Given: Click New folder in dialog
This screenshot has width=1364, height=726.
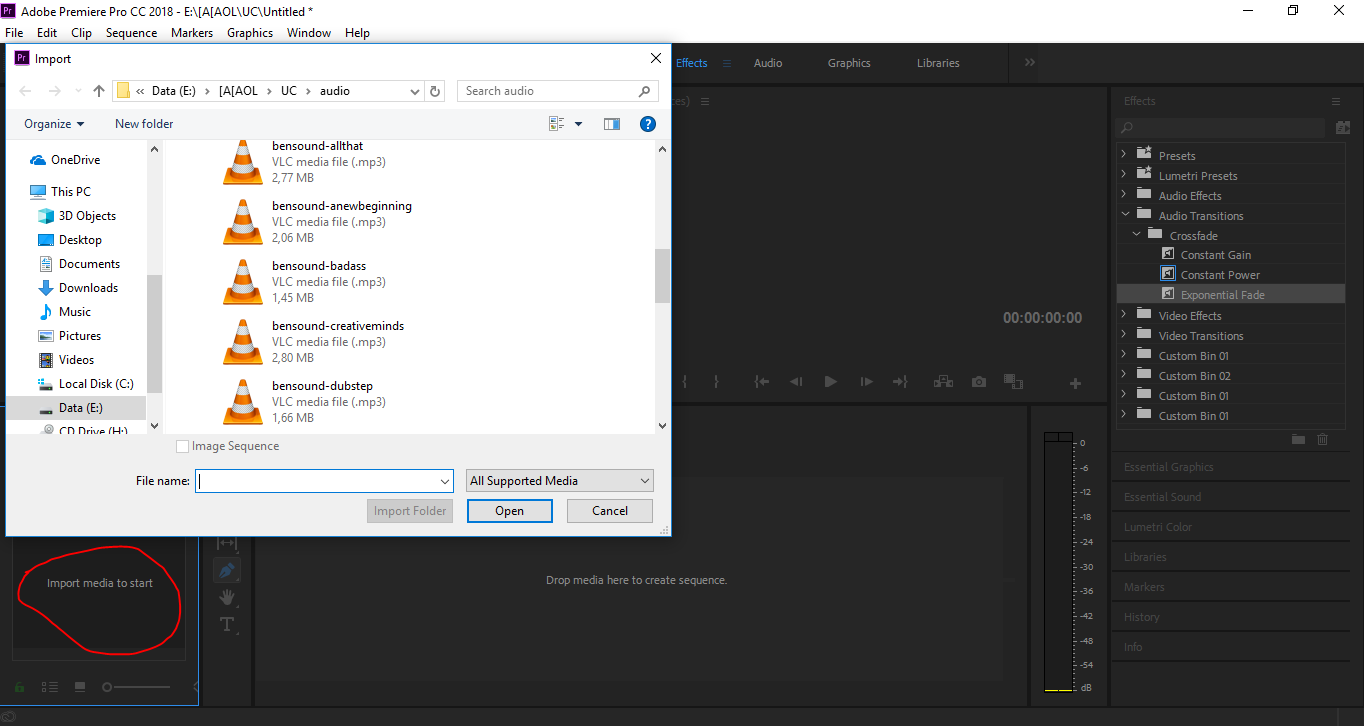Looking at the screenshot, I should click(x=144, y=124).
